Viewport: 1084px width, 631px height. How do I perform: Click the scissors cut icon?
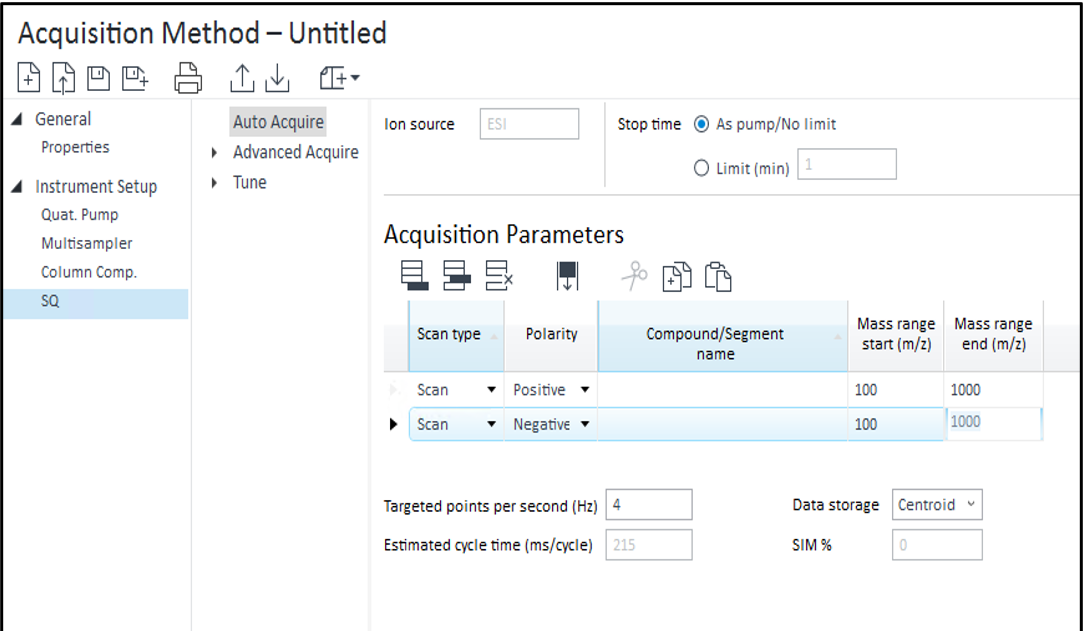(634, 276)
